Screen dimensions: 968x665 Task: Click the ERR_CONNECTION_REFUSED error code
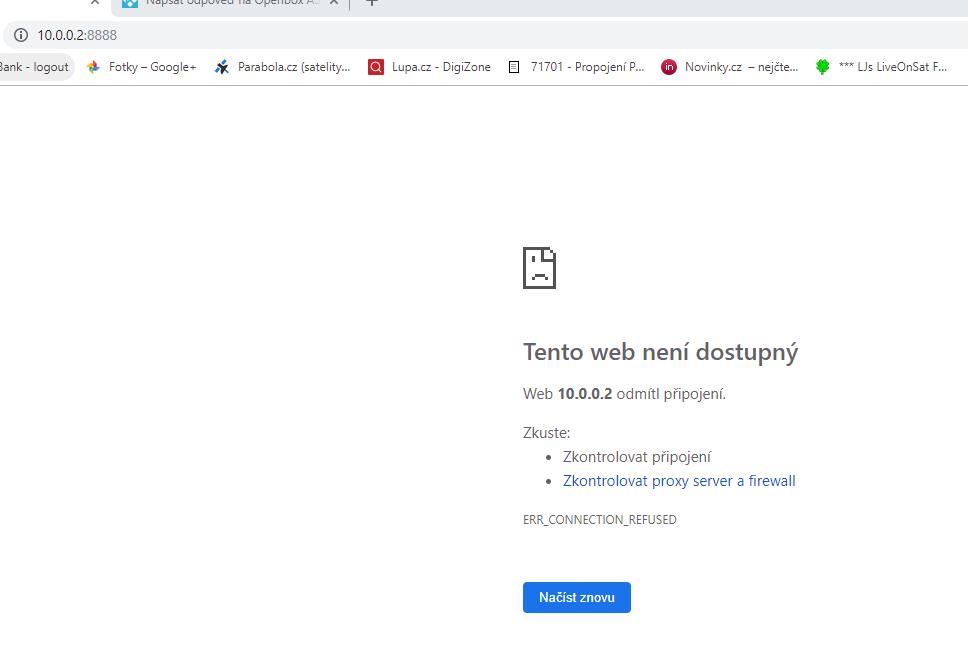[x=599, y=520]
